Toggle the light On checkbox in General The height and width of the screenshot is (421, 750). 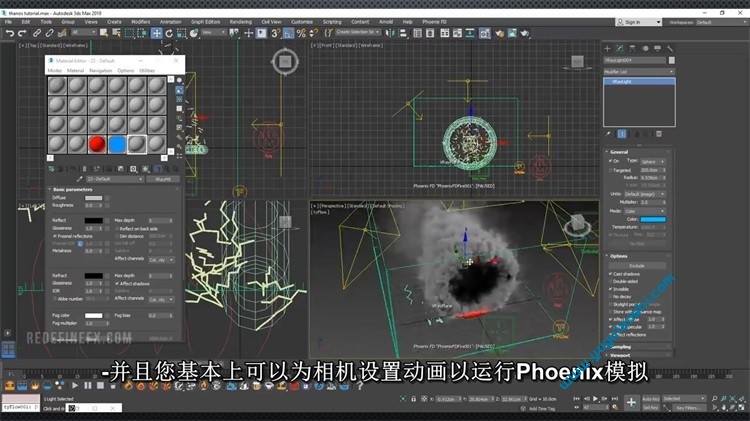click(610, 161)
